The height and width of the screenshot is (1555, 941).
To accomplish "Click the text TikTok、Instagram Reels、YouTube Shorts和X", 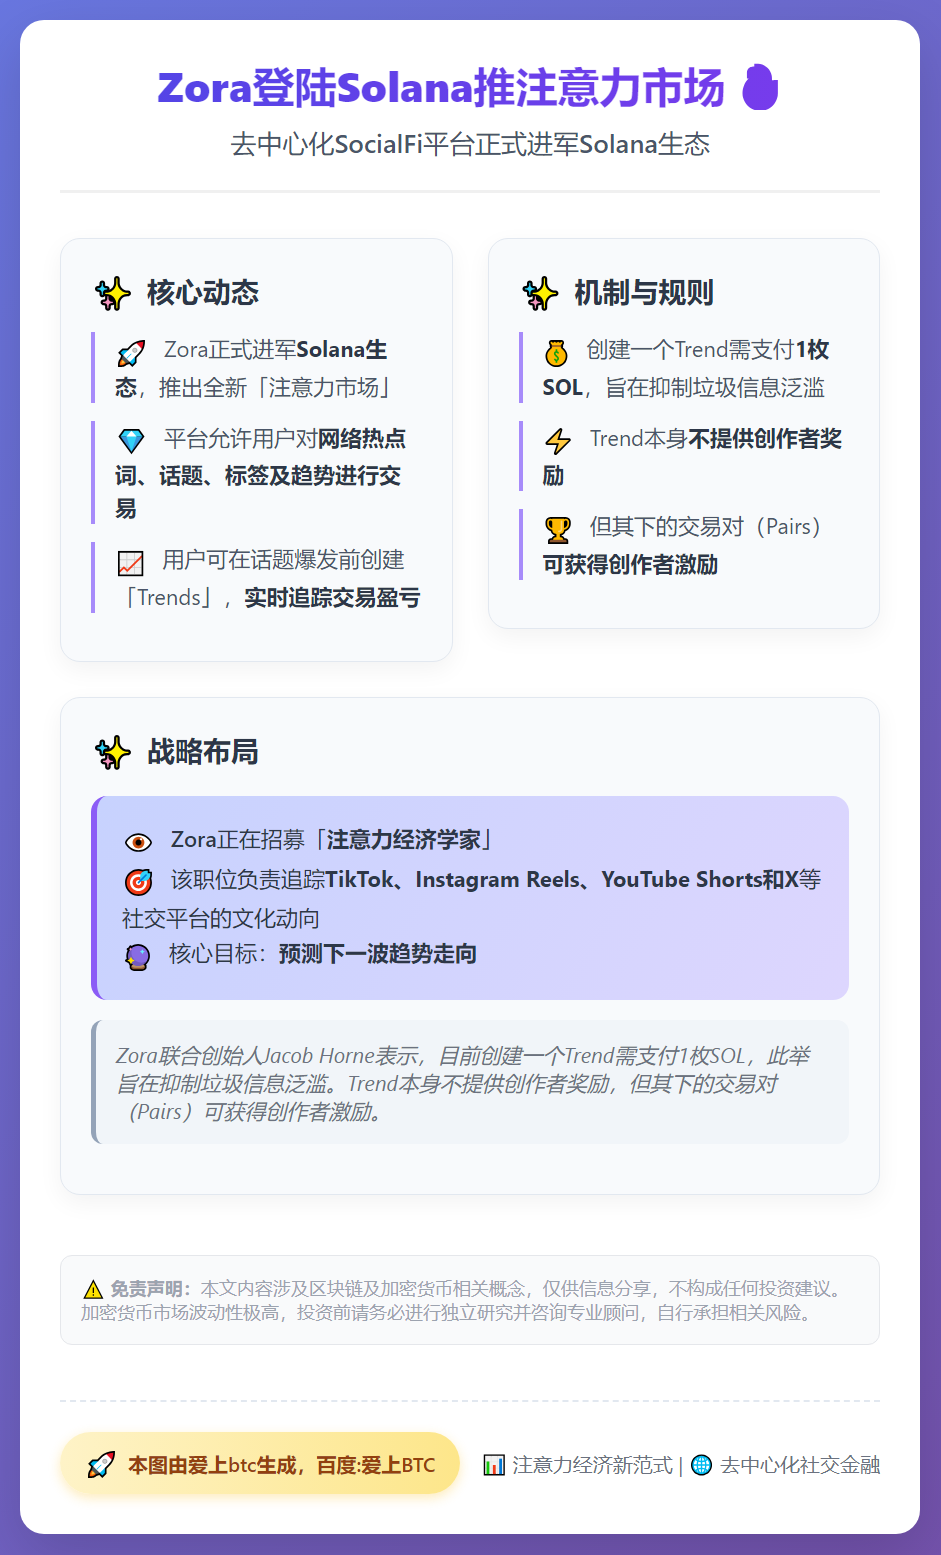I will click(562, 880).
